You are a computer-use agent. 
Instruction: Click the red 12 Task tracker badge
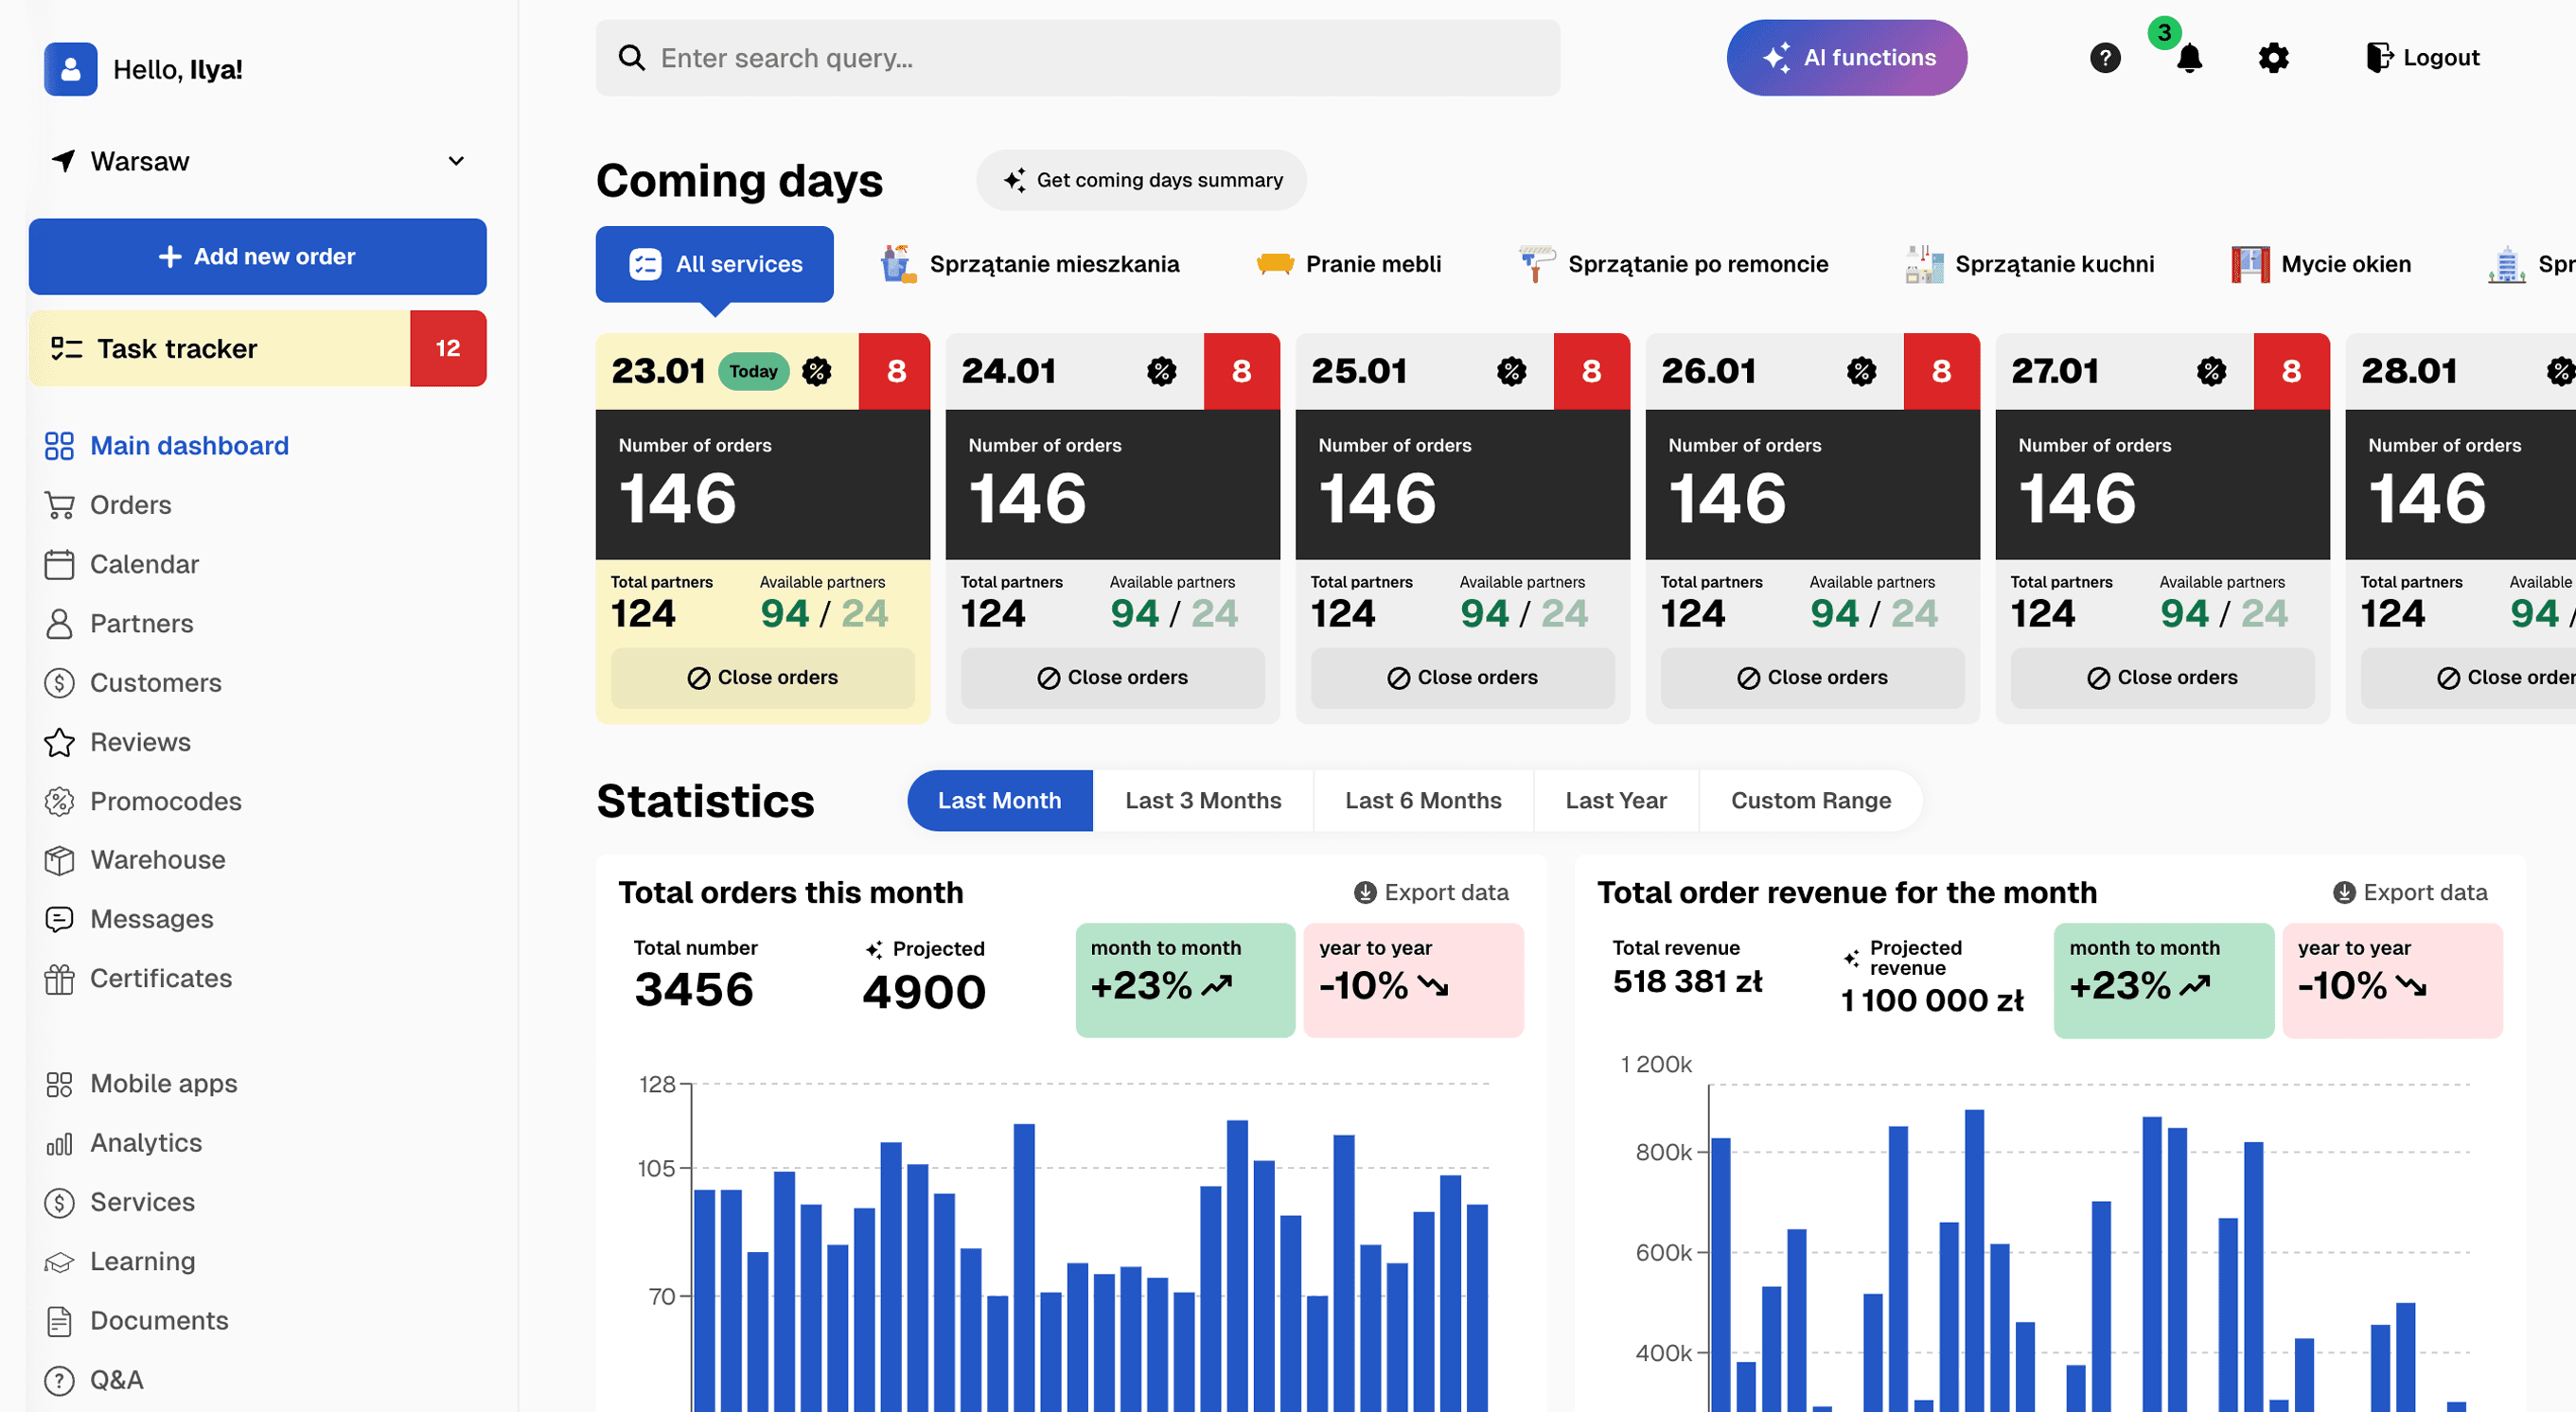pos(447,349)
